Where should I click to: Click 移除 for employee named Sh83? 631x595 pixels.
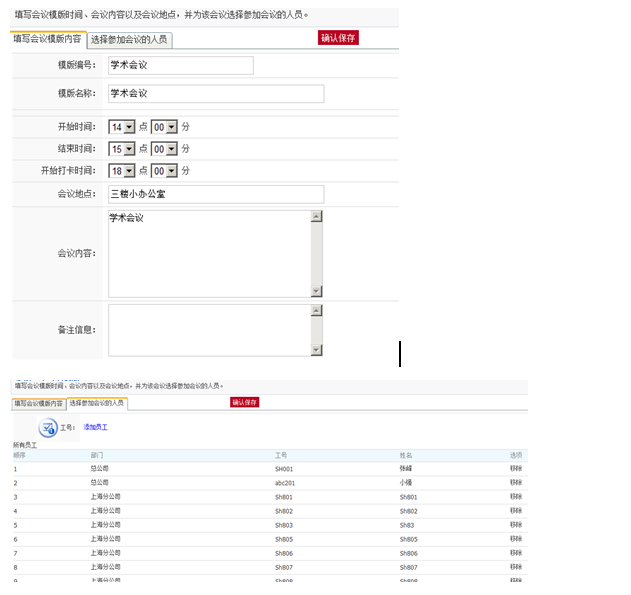pyautogui.click(x=516, y=525)
